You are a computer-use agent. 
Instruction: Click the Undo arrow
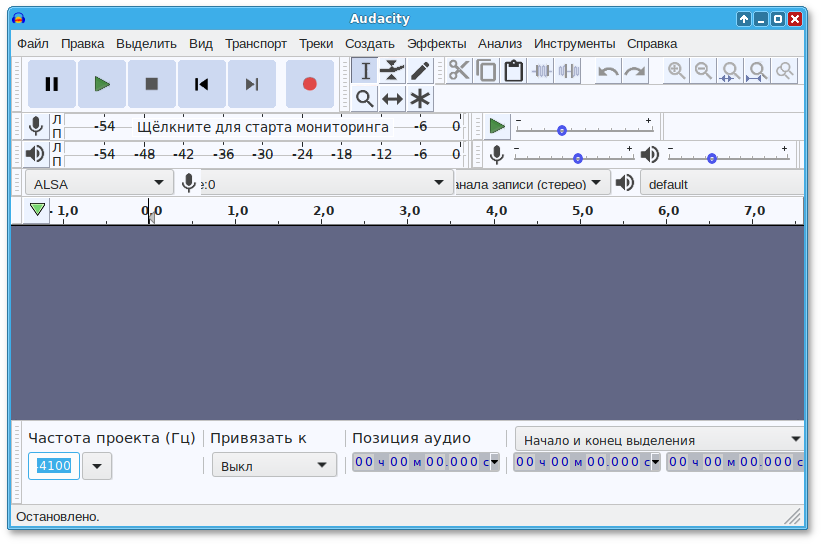coord(608,71)
